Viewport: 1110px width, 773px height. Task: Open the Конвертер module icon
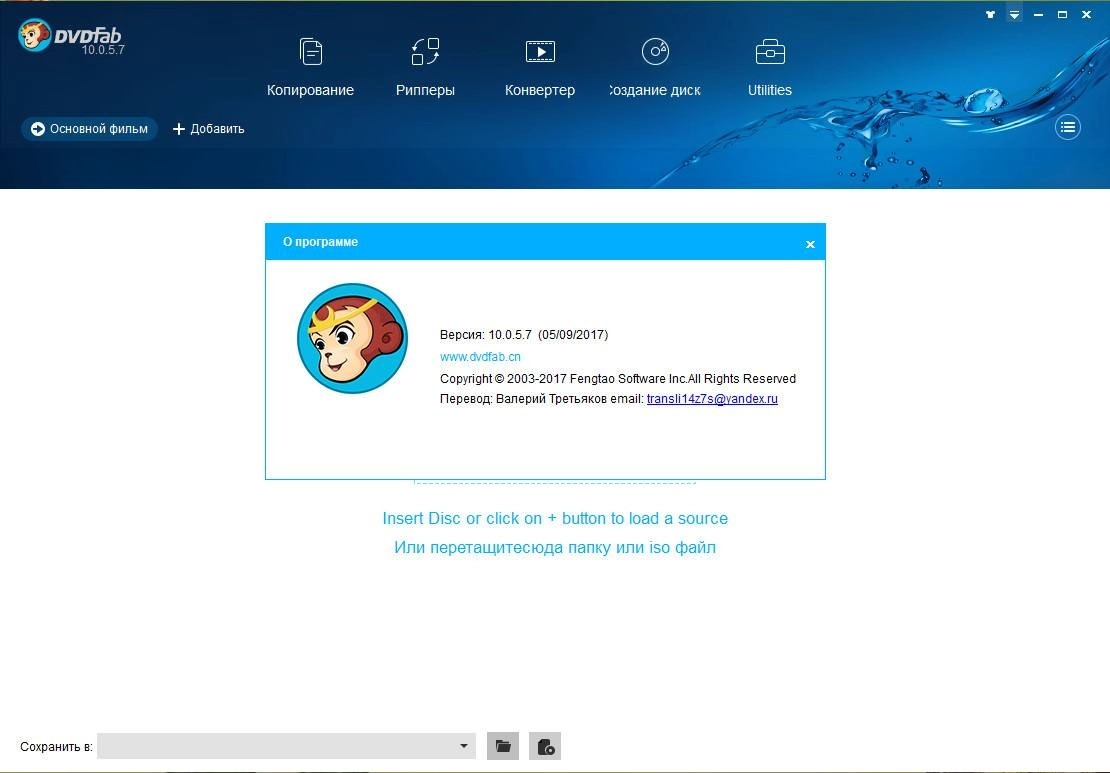pyautogui.click(x=540, y=52)
